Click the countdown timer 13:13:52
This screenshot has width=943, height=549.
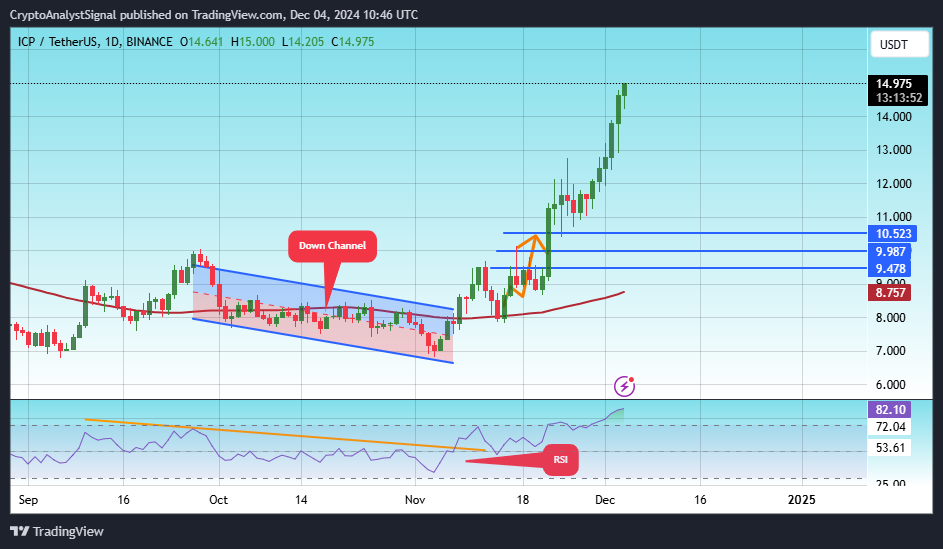pos(898,98)
